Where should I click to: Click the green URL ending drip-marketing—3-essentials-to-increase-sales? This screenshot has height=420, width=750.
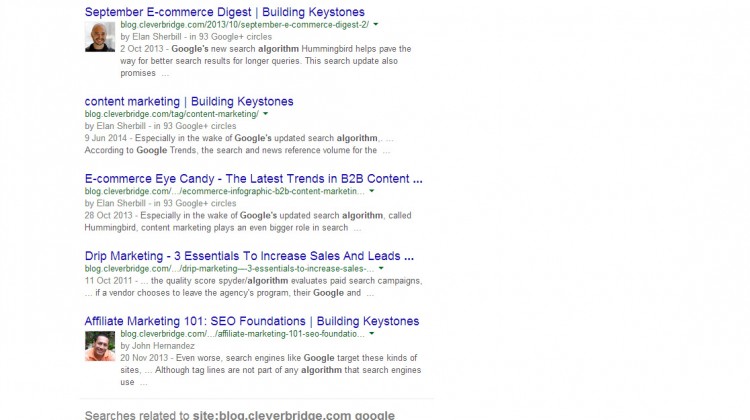click(x=229, y=268)
